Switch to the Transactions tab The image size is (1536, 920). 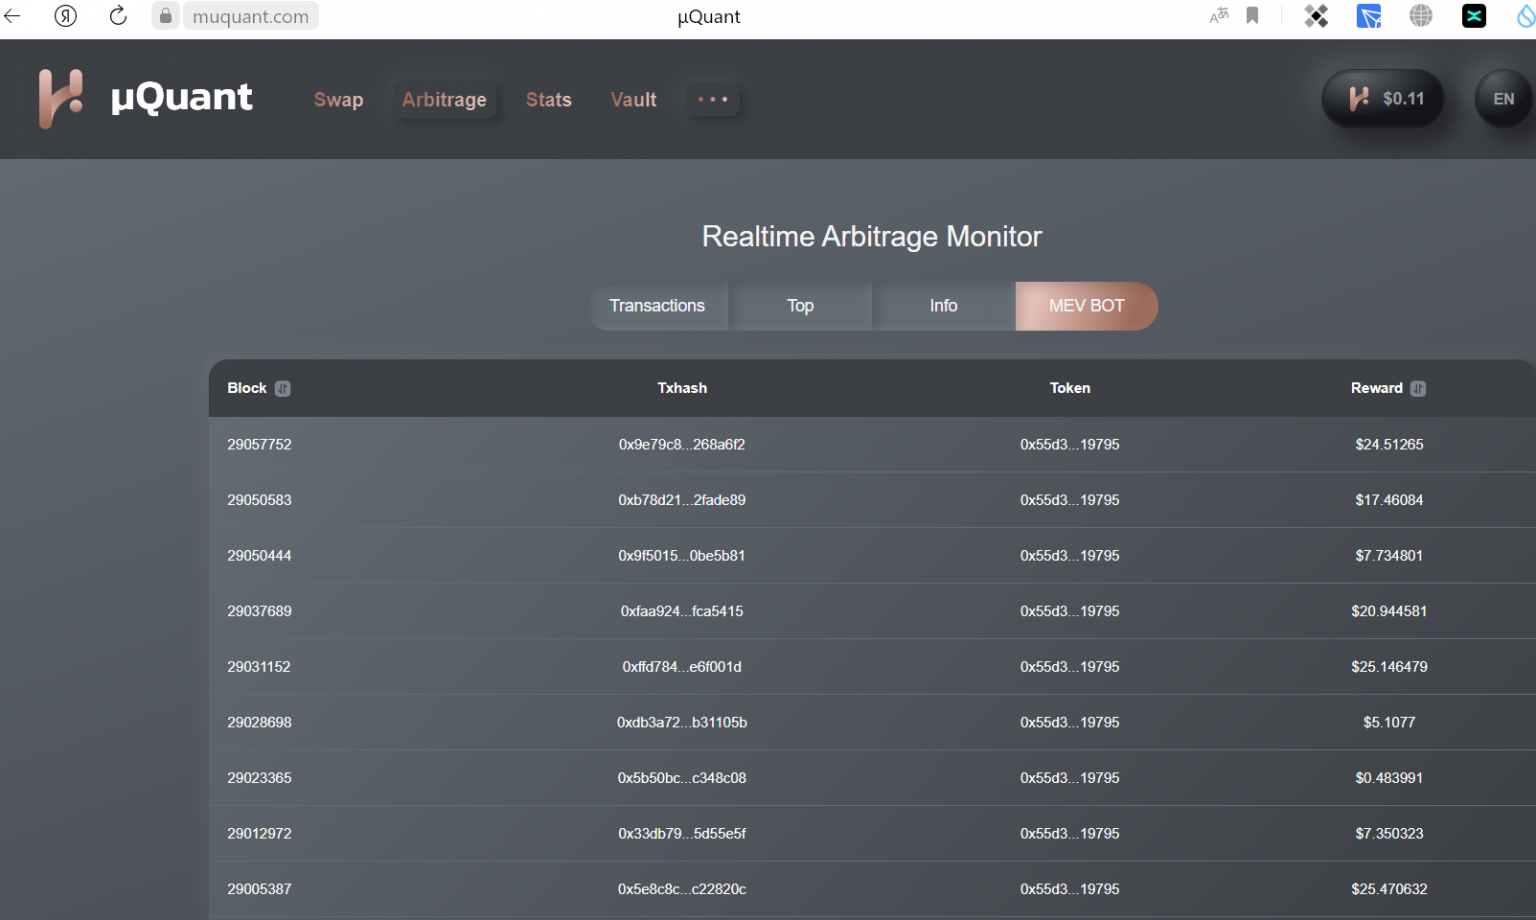pos(657,306)
